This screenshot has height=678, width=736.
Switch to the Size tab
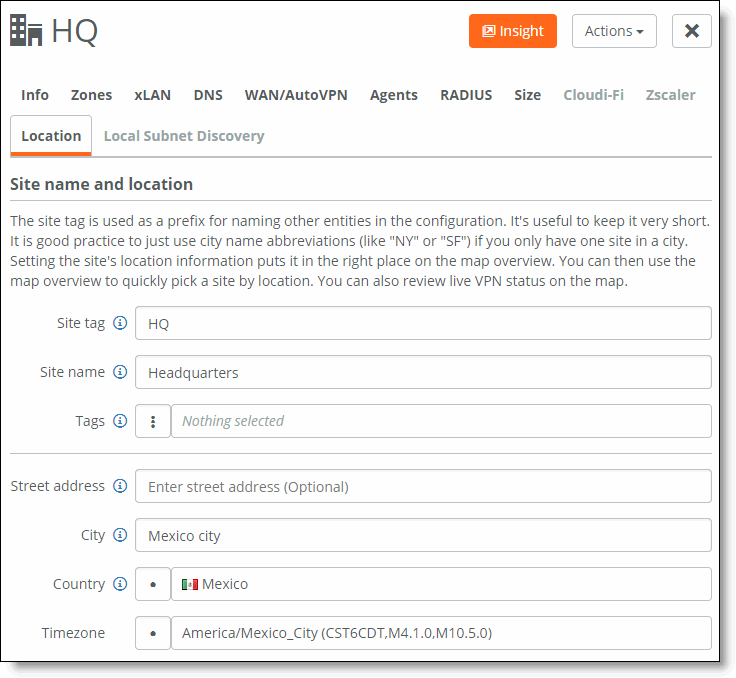coord(528,95)
